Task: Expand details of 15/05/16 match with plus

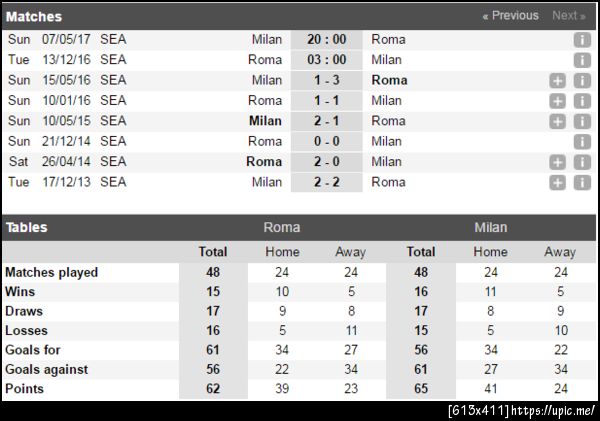Action: [x=557, y=81]
